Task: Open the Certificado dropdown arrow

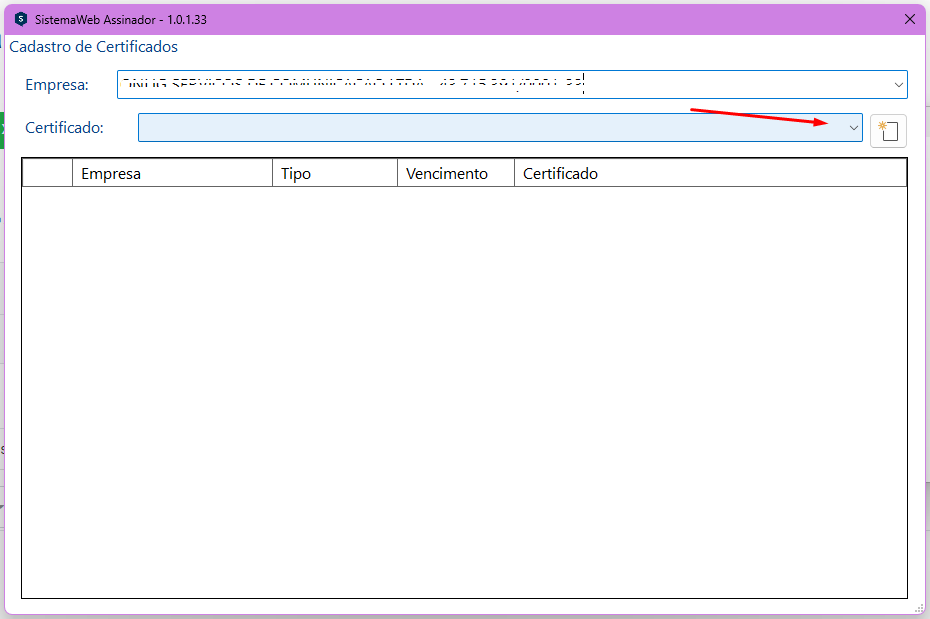Action: (x=853, y=128)
